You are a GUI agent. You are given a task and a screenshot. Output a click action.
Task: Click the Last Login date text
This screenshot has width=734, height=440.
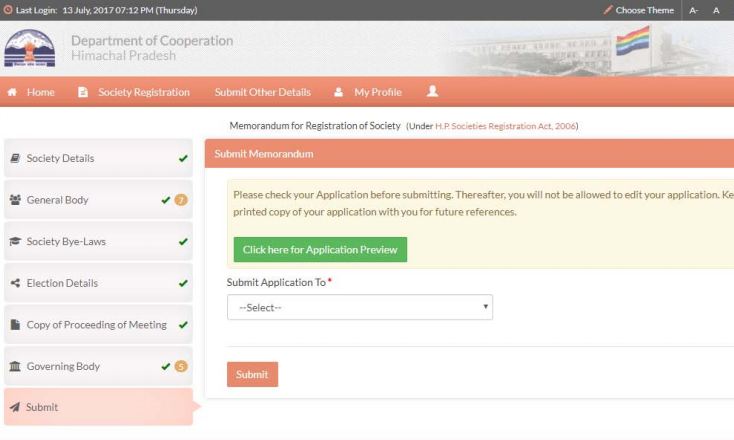pos(130,10)
